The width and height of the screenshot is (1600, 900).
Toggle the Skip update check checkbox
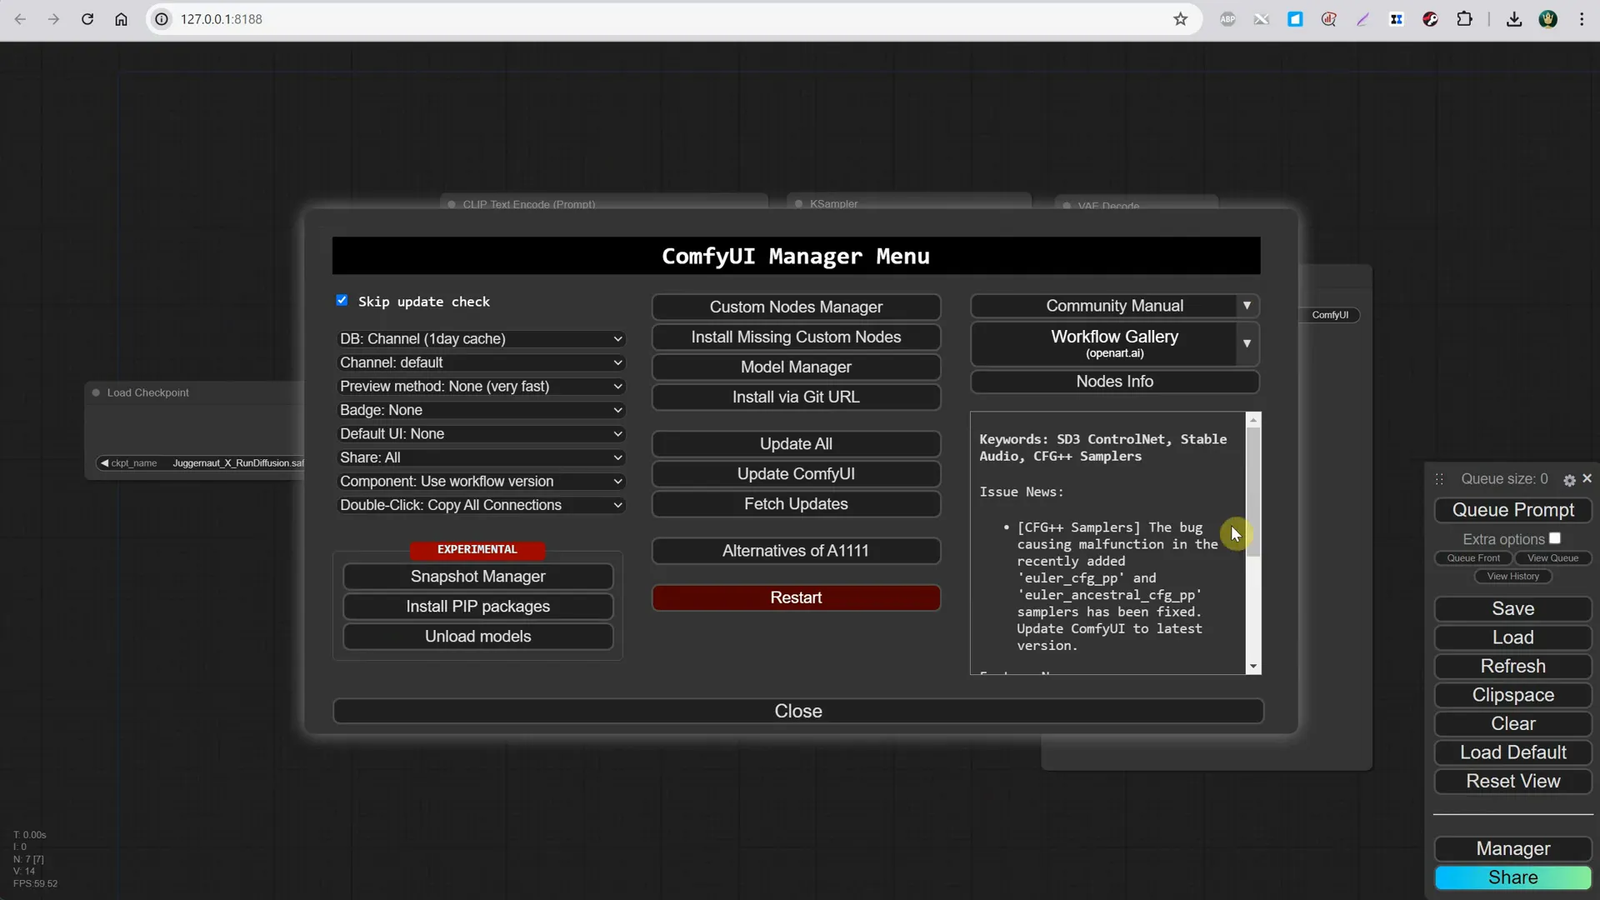[342, 300]
